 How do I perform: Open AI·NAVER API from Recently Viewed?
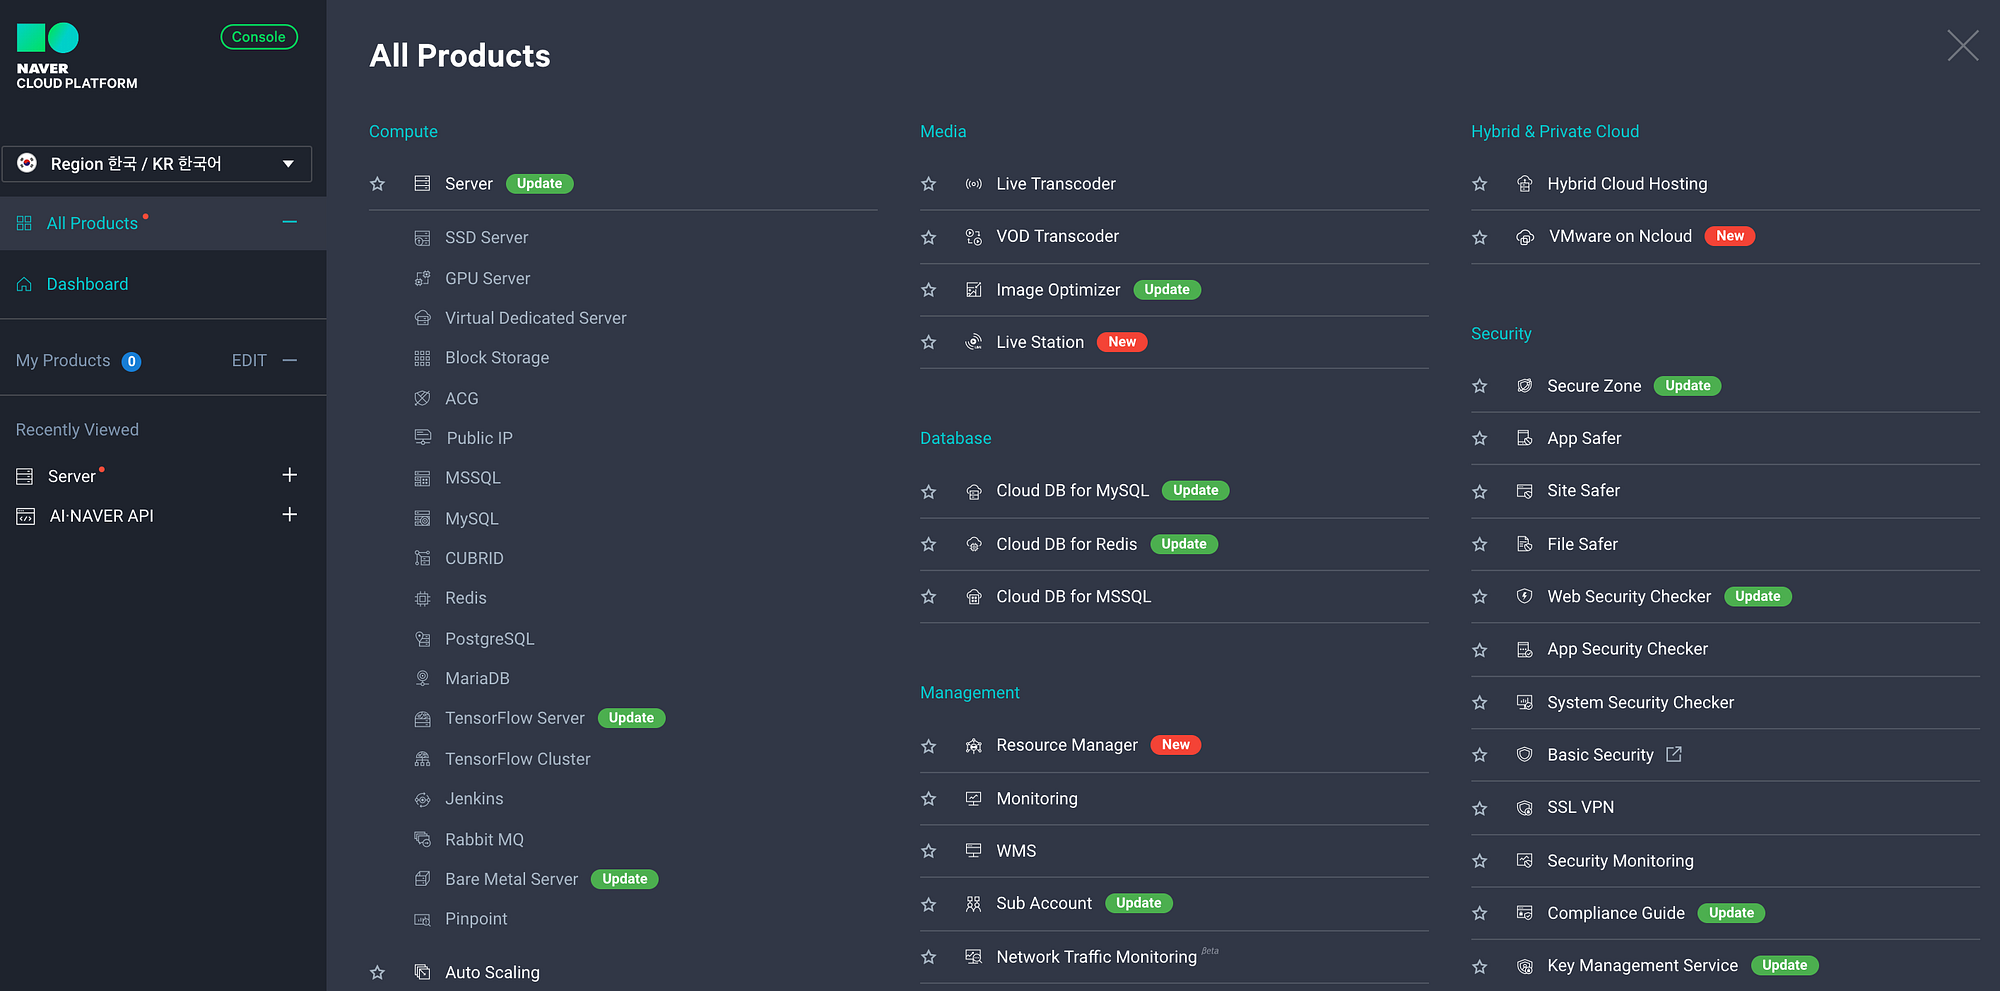tap(101, 516)
